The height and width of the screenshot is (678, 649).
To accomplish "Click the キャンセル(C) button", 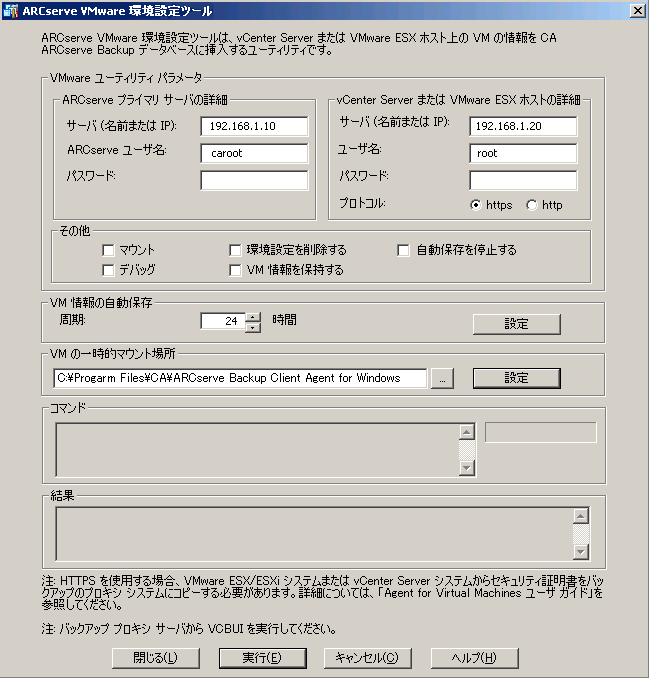I will (x=368, y=658).
